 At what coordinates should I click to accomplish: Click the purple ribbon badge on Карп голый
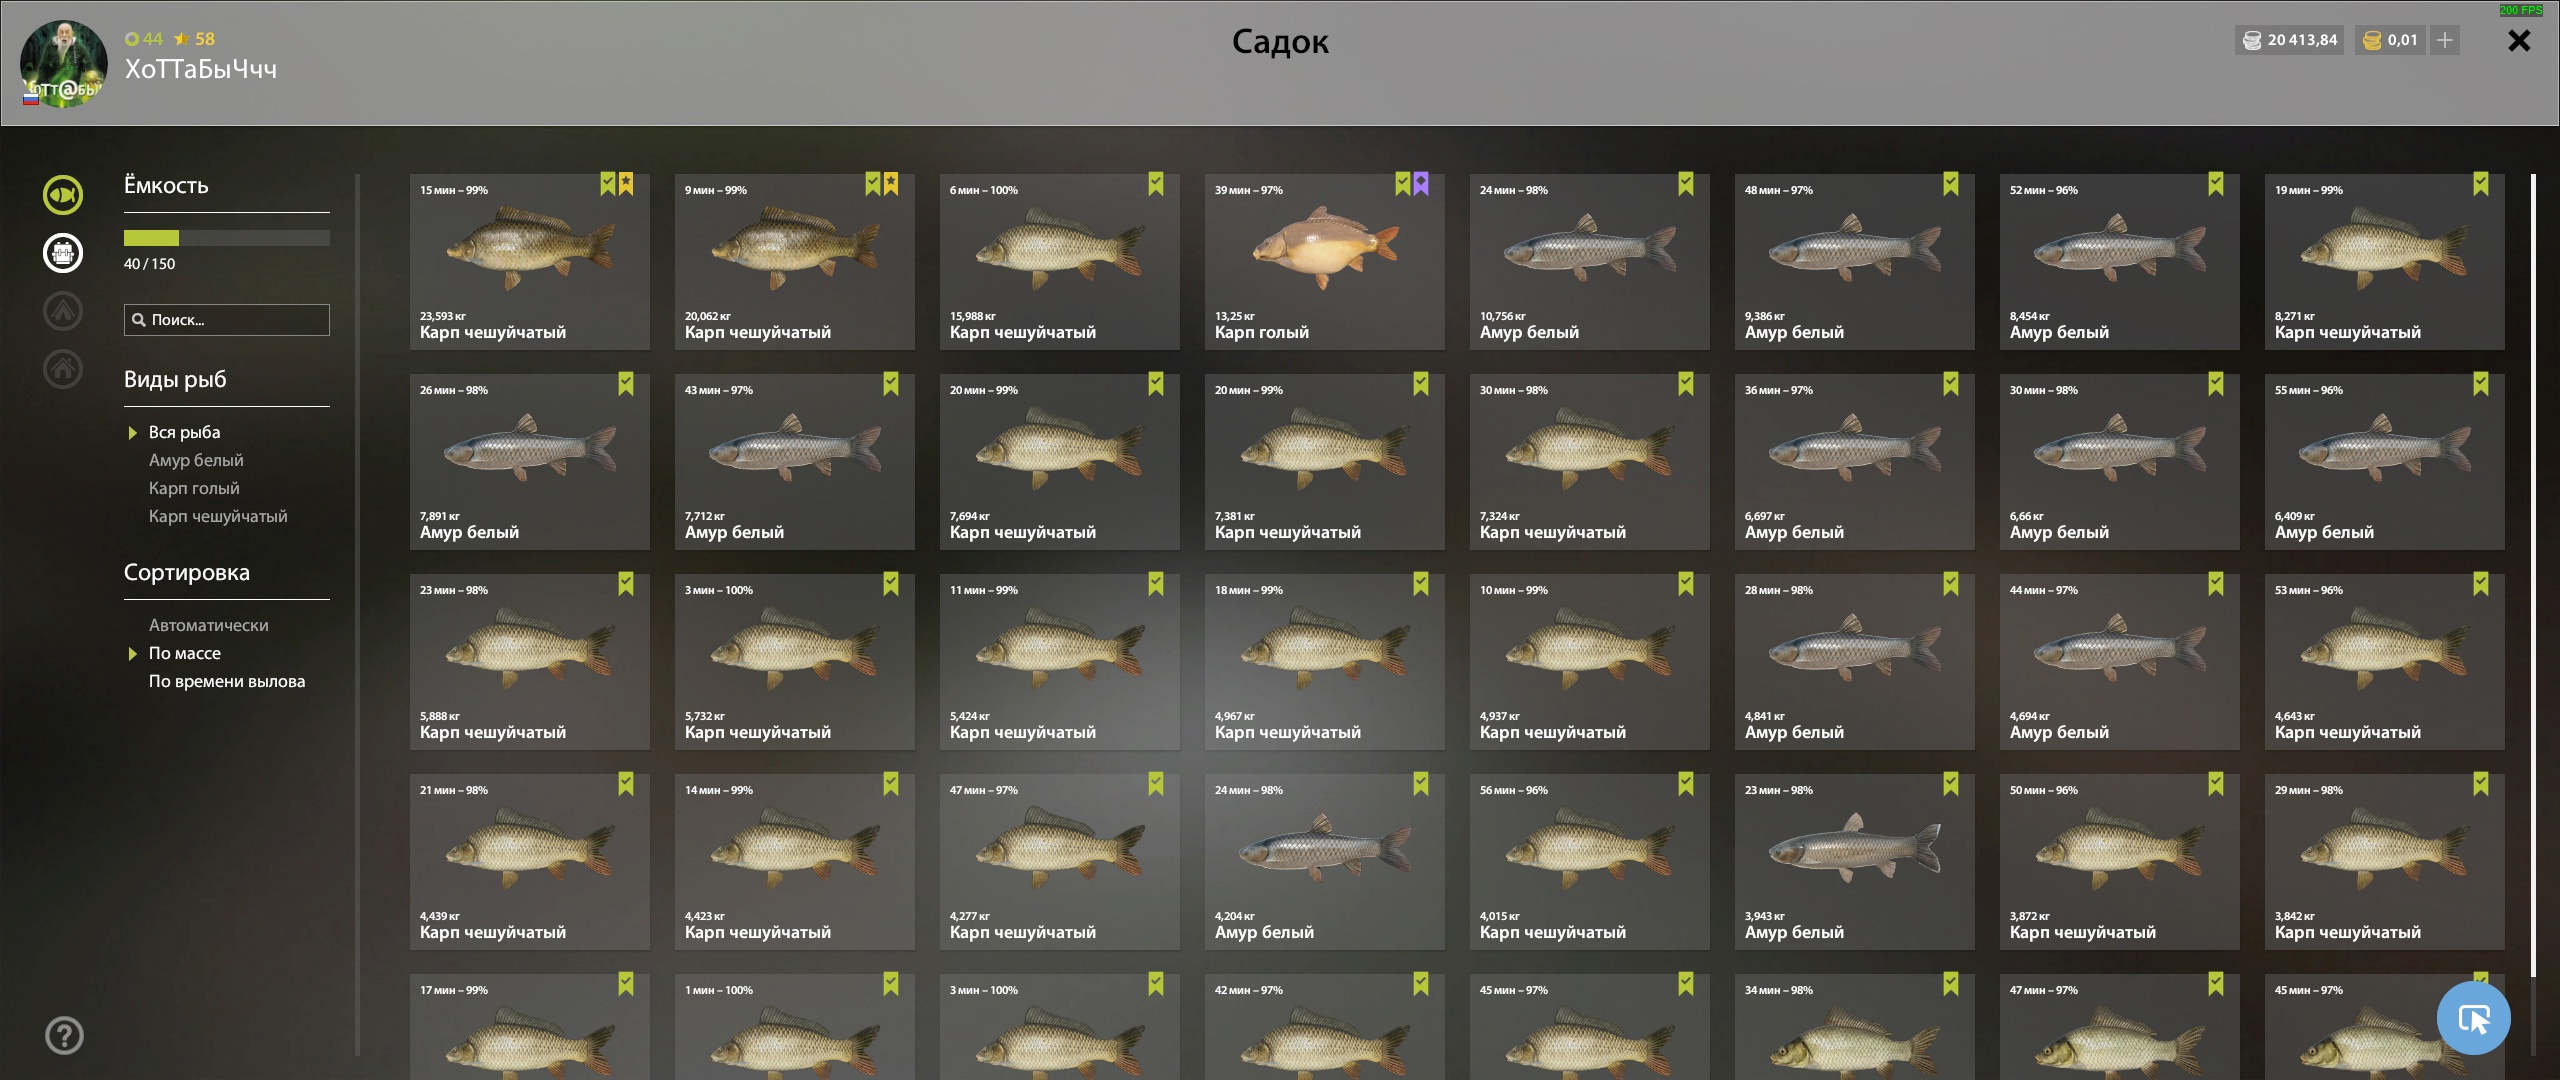pos(1421,184)
